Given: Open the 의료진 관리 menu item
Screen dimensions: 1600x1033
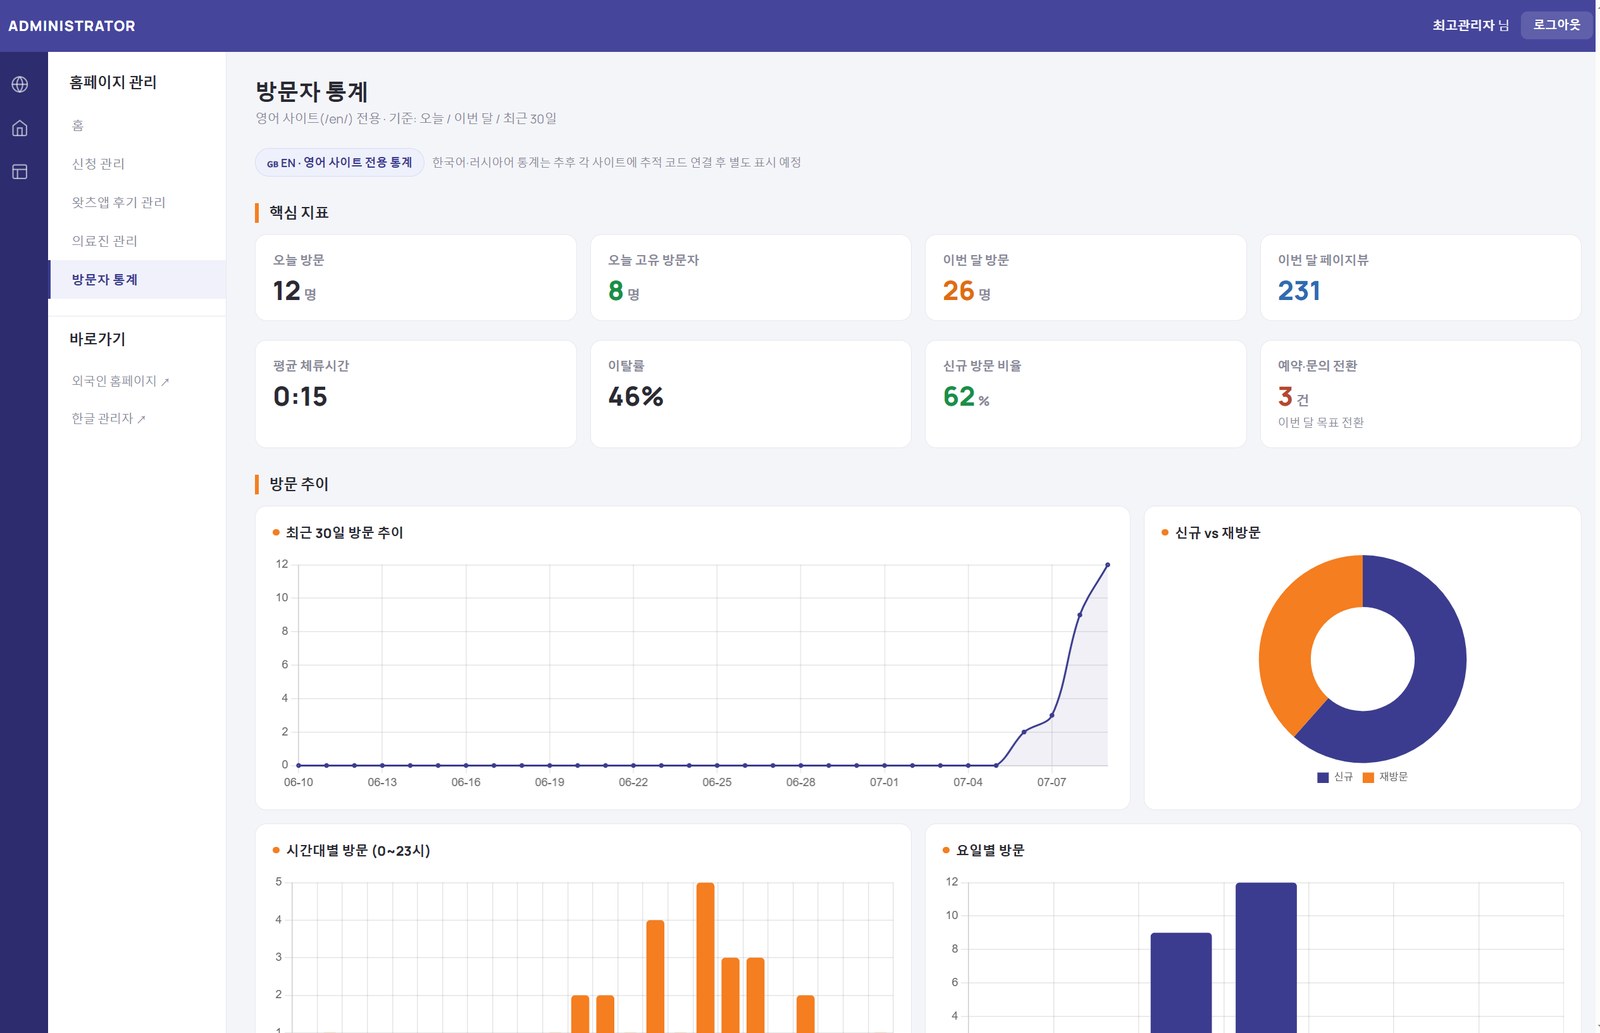Looking at the screenshot, I should point(137,241).
